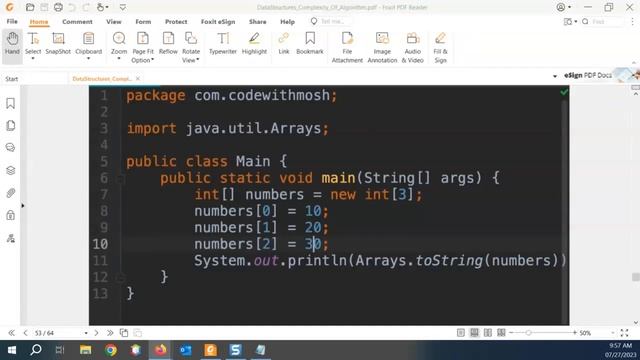
Task: Print the document via printer icon
Action: [58, 7]
